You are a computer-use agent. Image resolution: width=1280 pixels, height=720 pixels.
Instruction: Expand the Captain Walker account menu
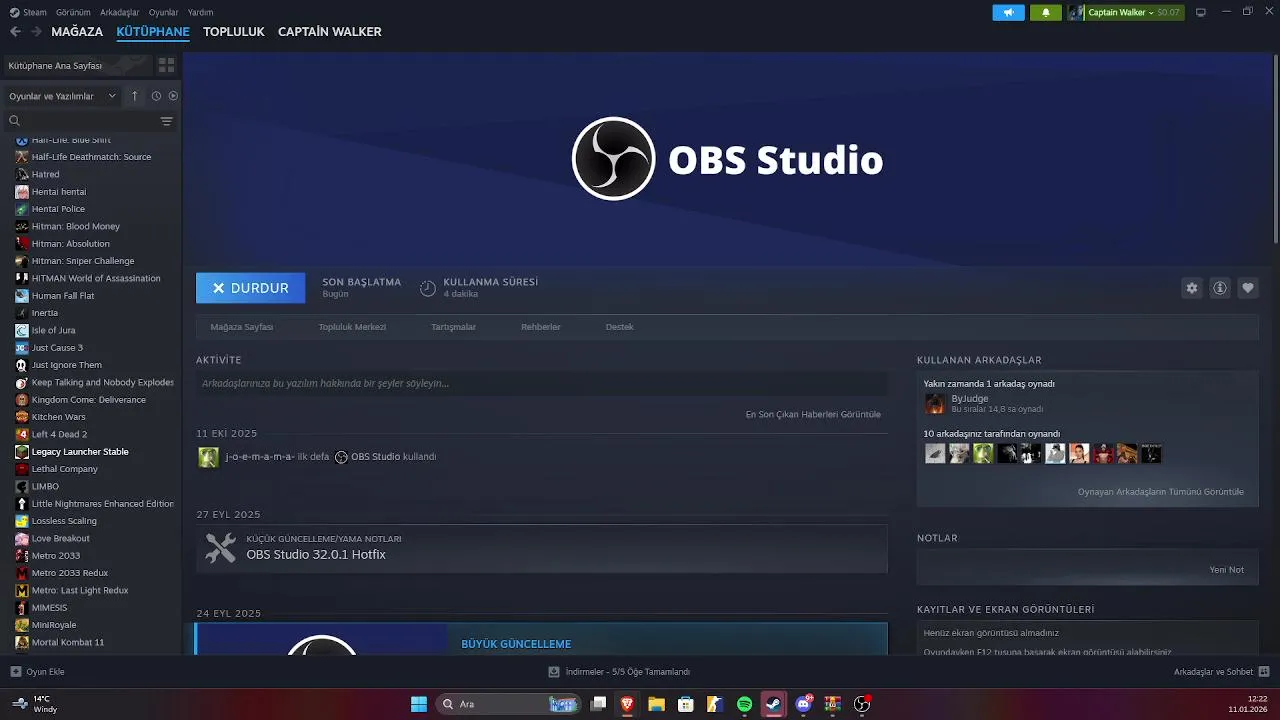(1126, 12)
